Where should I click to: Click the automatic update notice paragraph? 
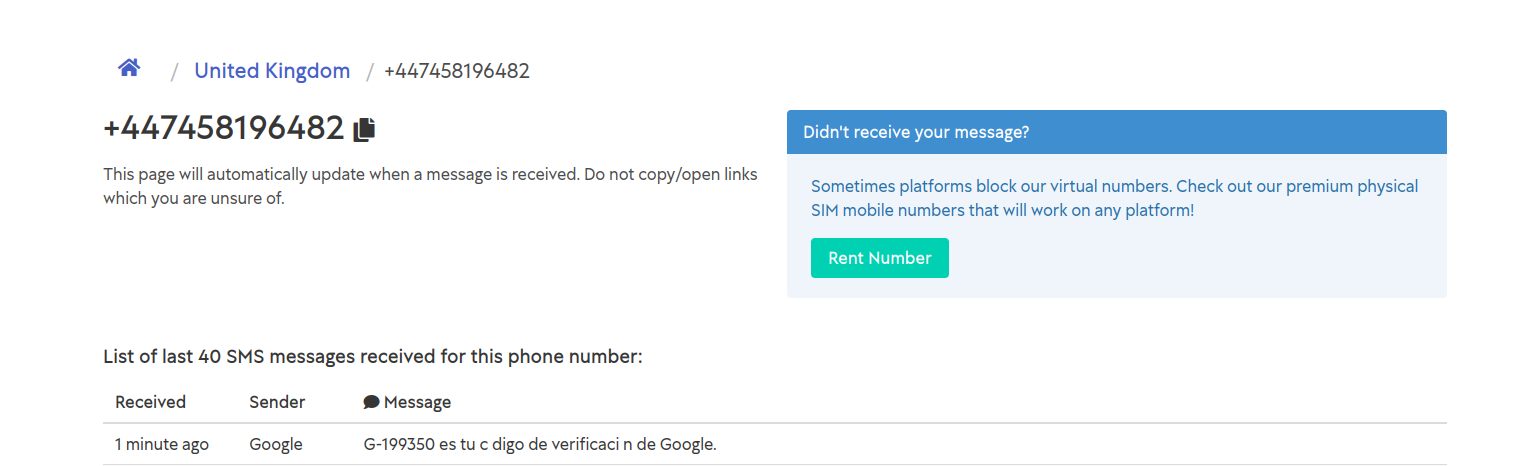click(x=430, y=186)
